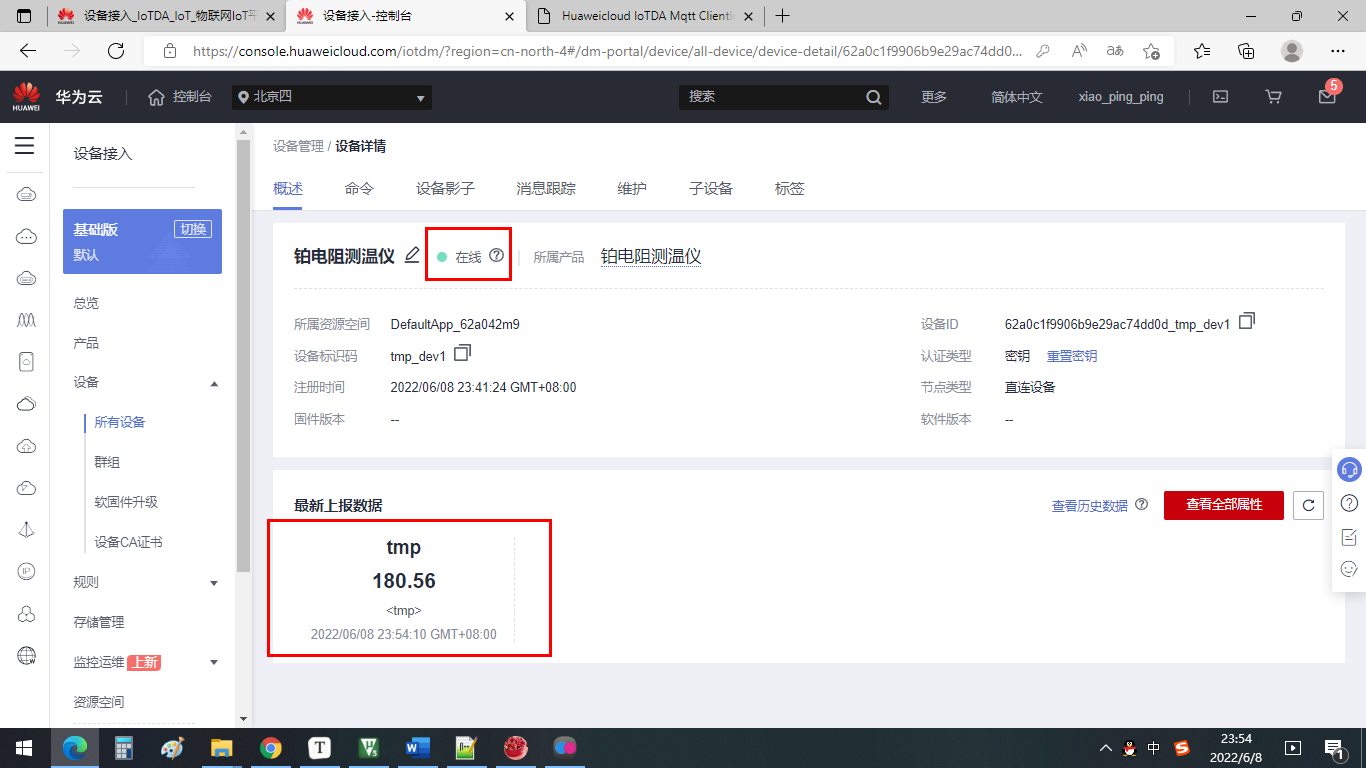This screenshot has height=768, width=1366.
Task: Click the Huawei logo in the header
Action: point(26,97)
